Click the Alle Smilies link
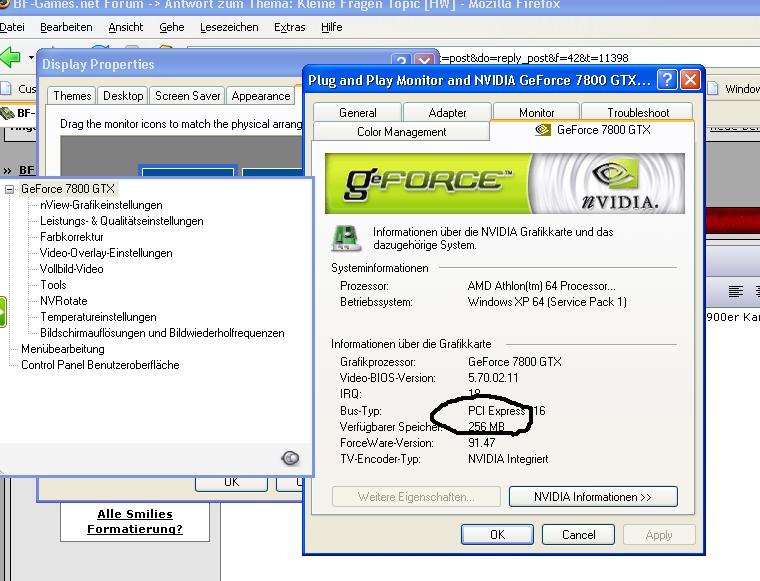 (x=135, y=514)
